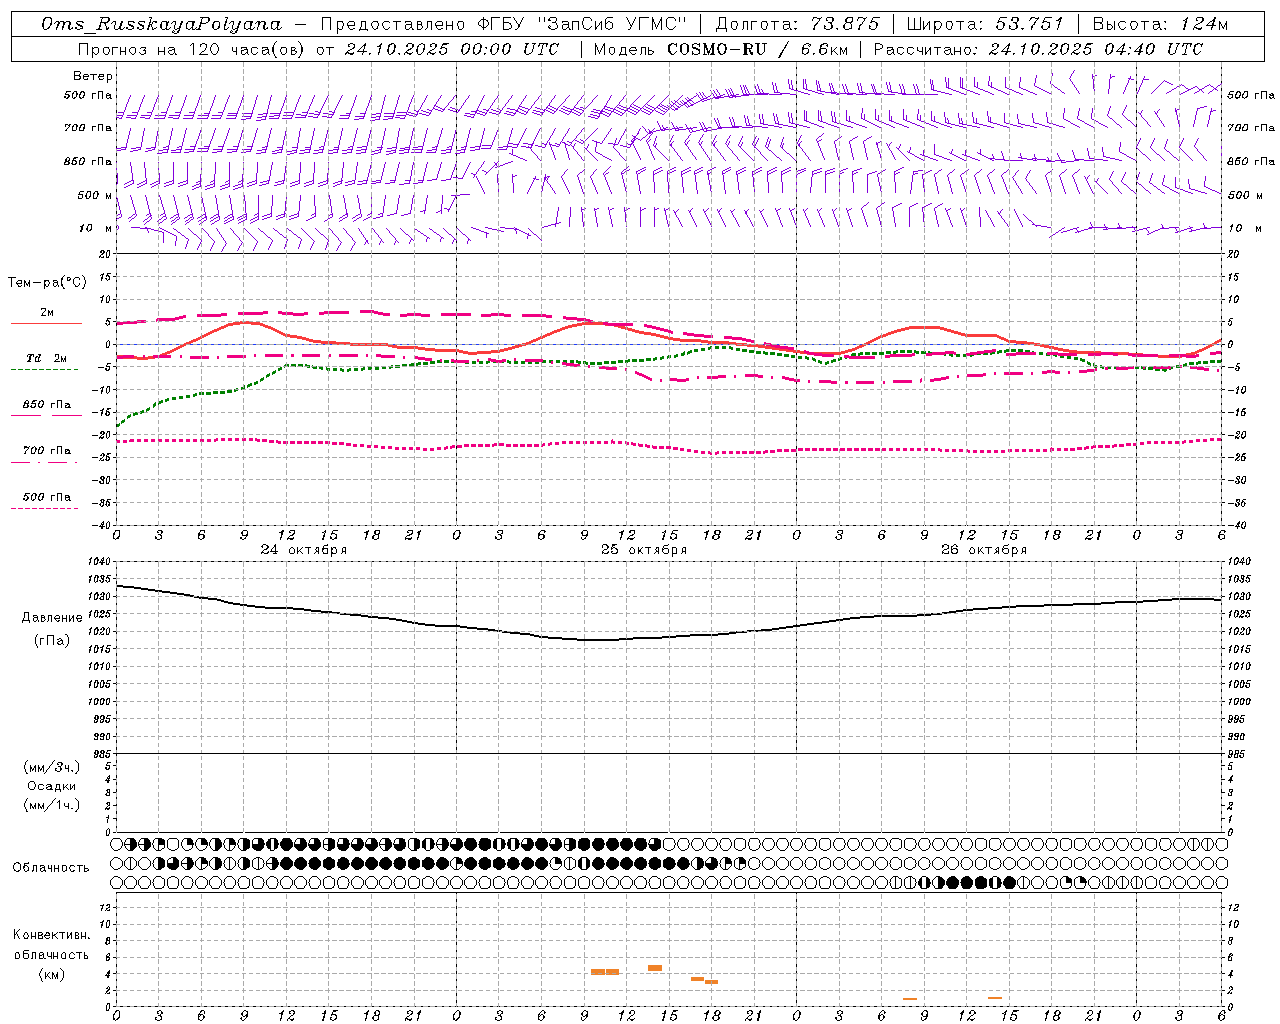Click the Давление pressure panel label

(52, 618)
